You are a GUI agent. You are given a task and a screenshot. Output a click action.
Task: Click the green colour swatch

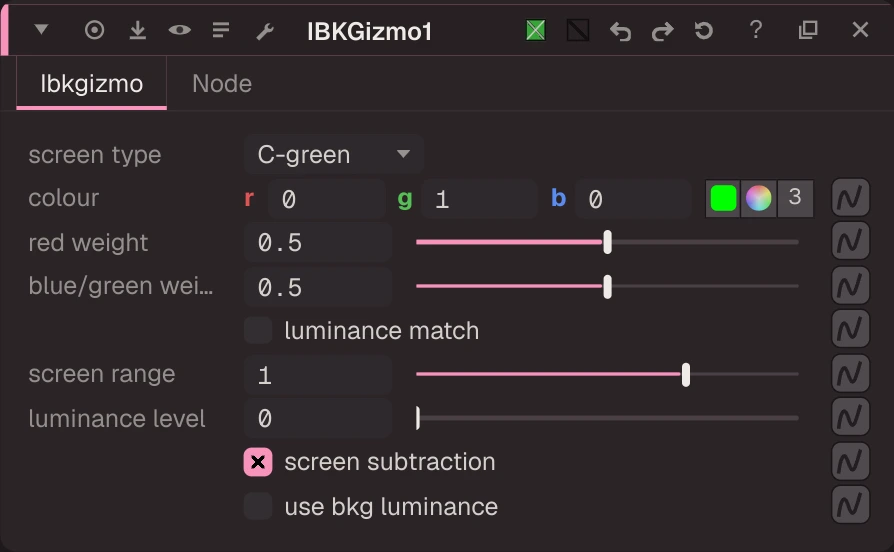coord(724,198)
